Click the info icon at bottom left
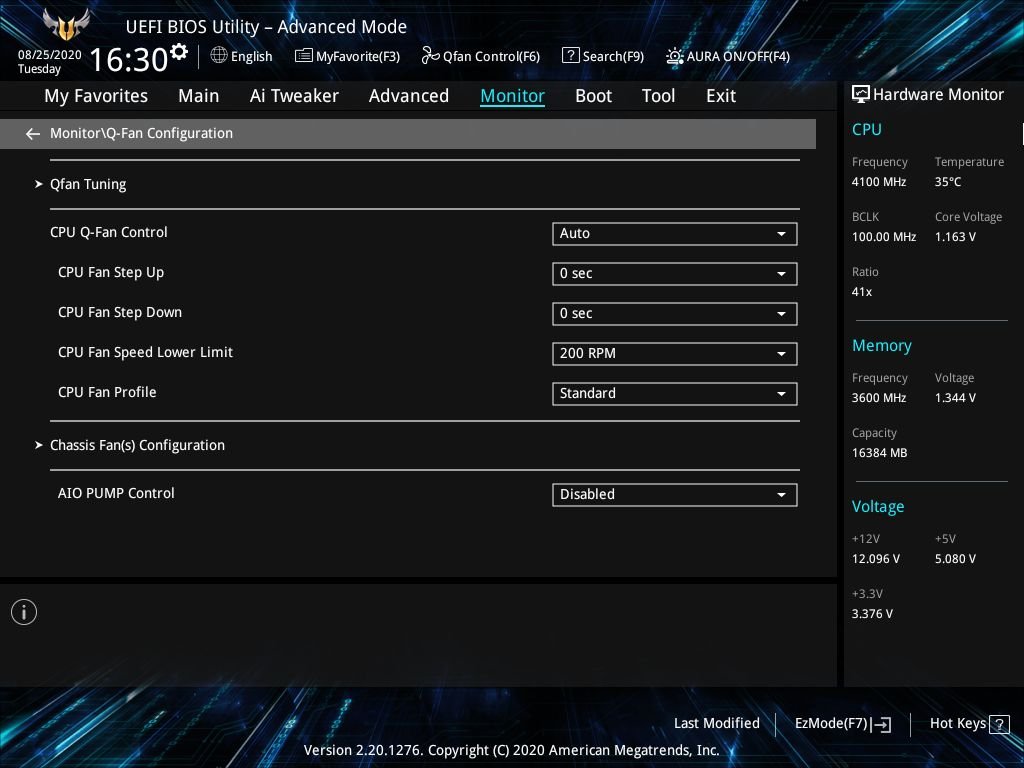The height and width of the screenshot is (768, 1024). (x=24, y=612)
